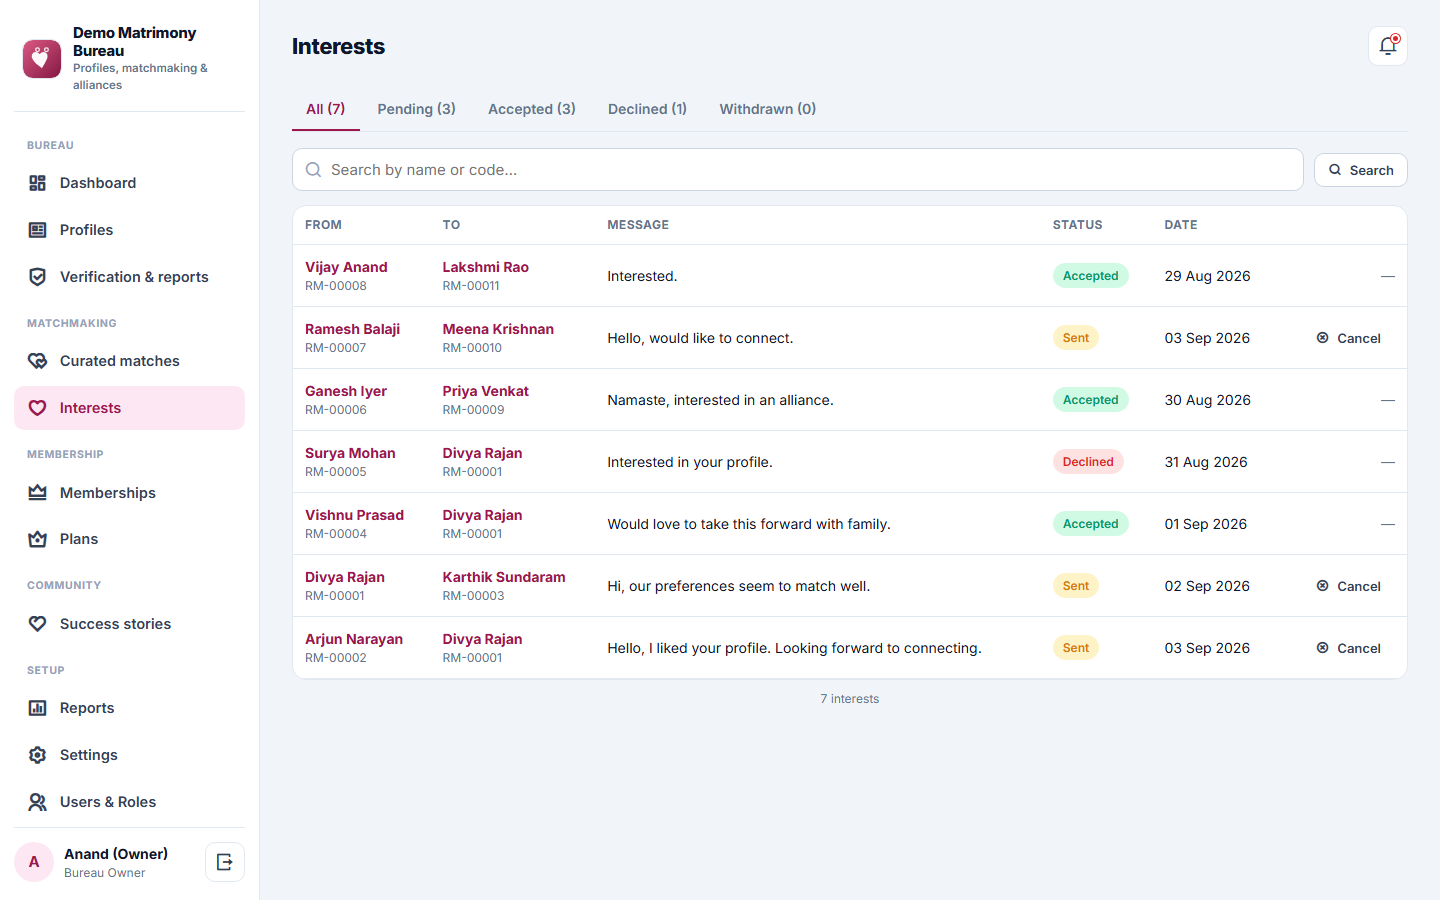Click the Users & Roles people icon

point(38,802)
